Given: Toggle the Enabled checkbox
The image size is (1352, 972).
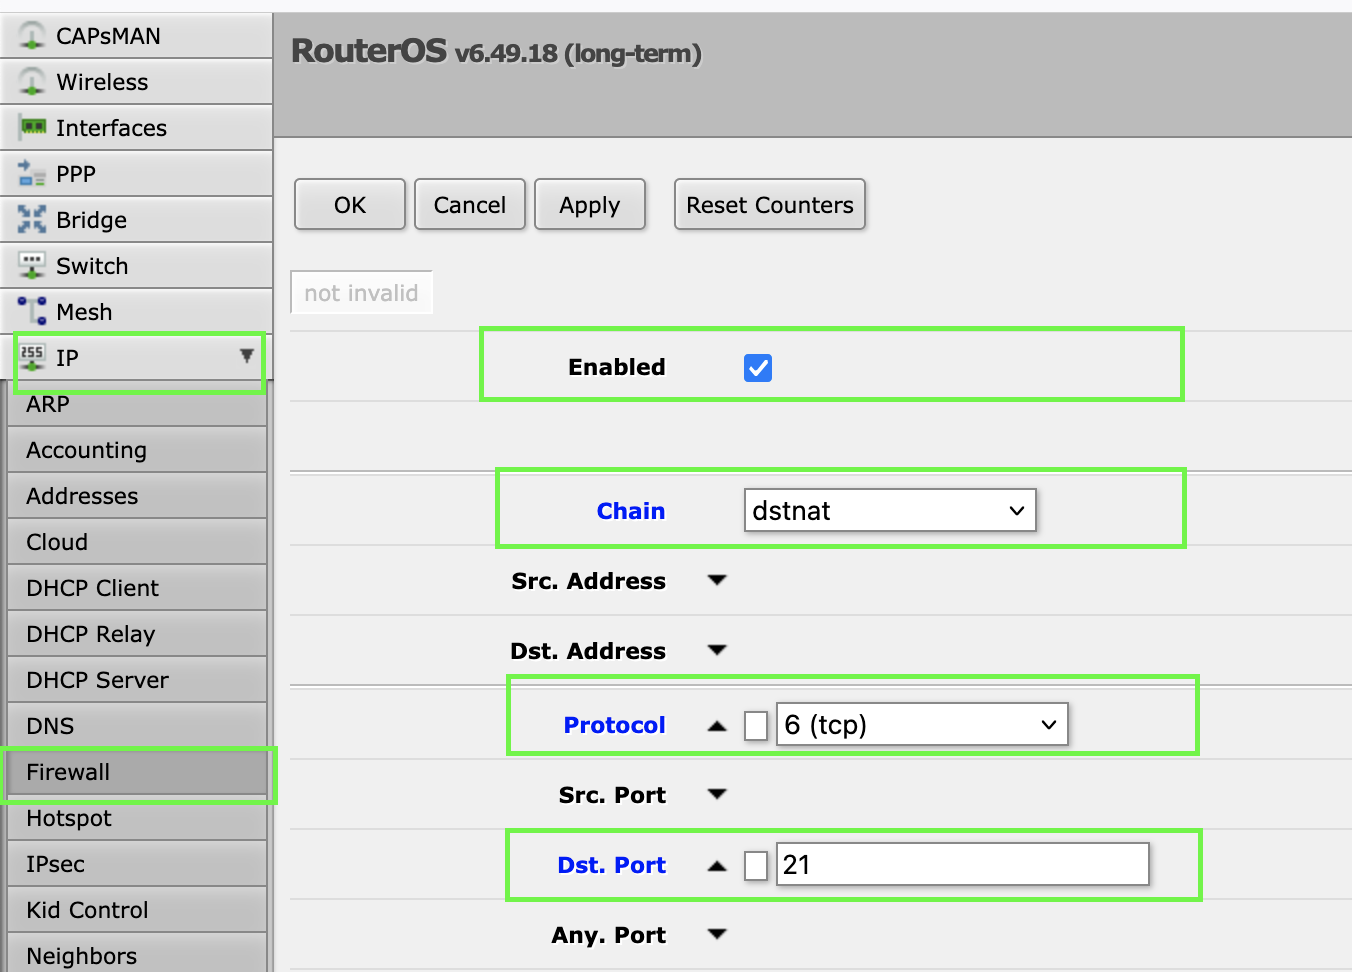Looking at the screenshot, I should tap(758, 368).
